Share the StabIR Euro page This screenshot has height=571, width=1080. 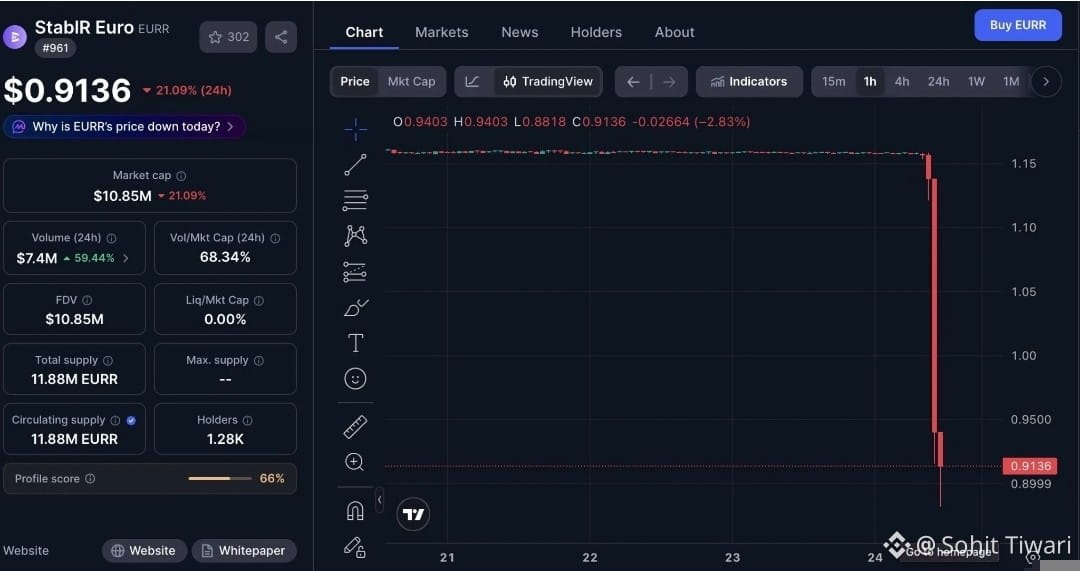pyautogui.click(x=281, y=37)
